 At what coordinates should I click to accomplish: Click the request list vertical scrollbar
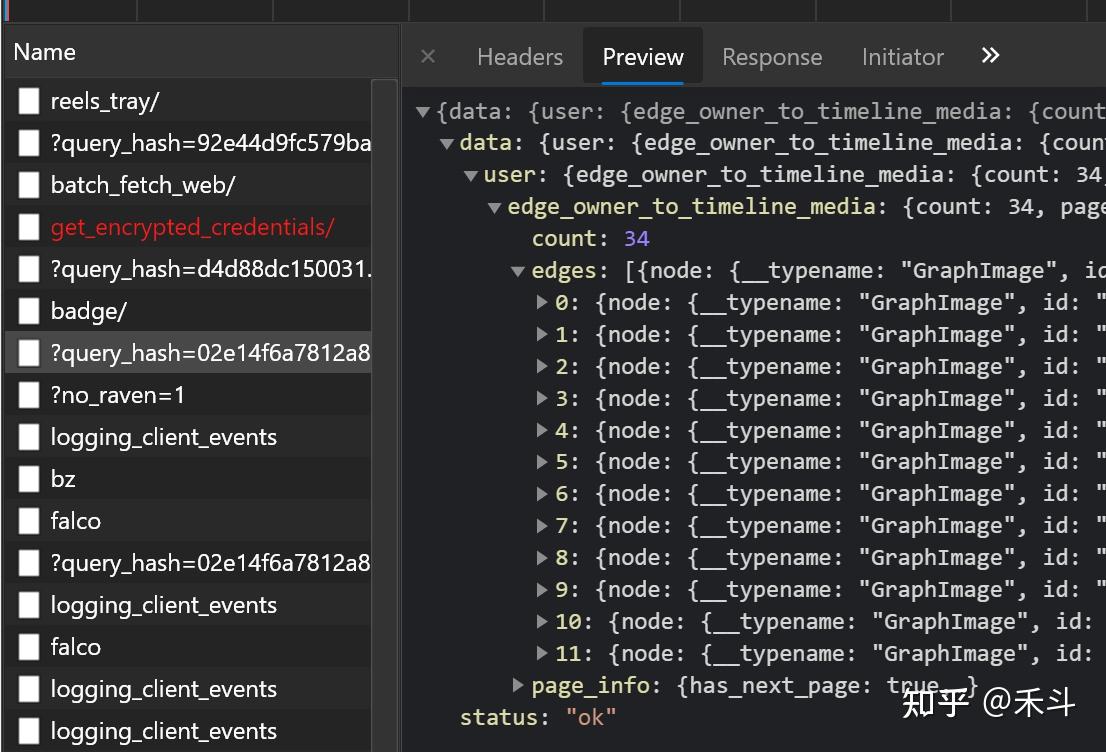[384, 415]
